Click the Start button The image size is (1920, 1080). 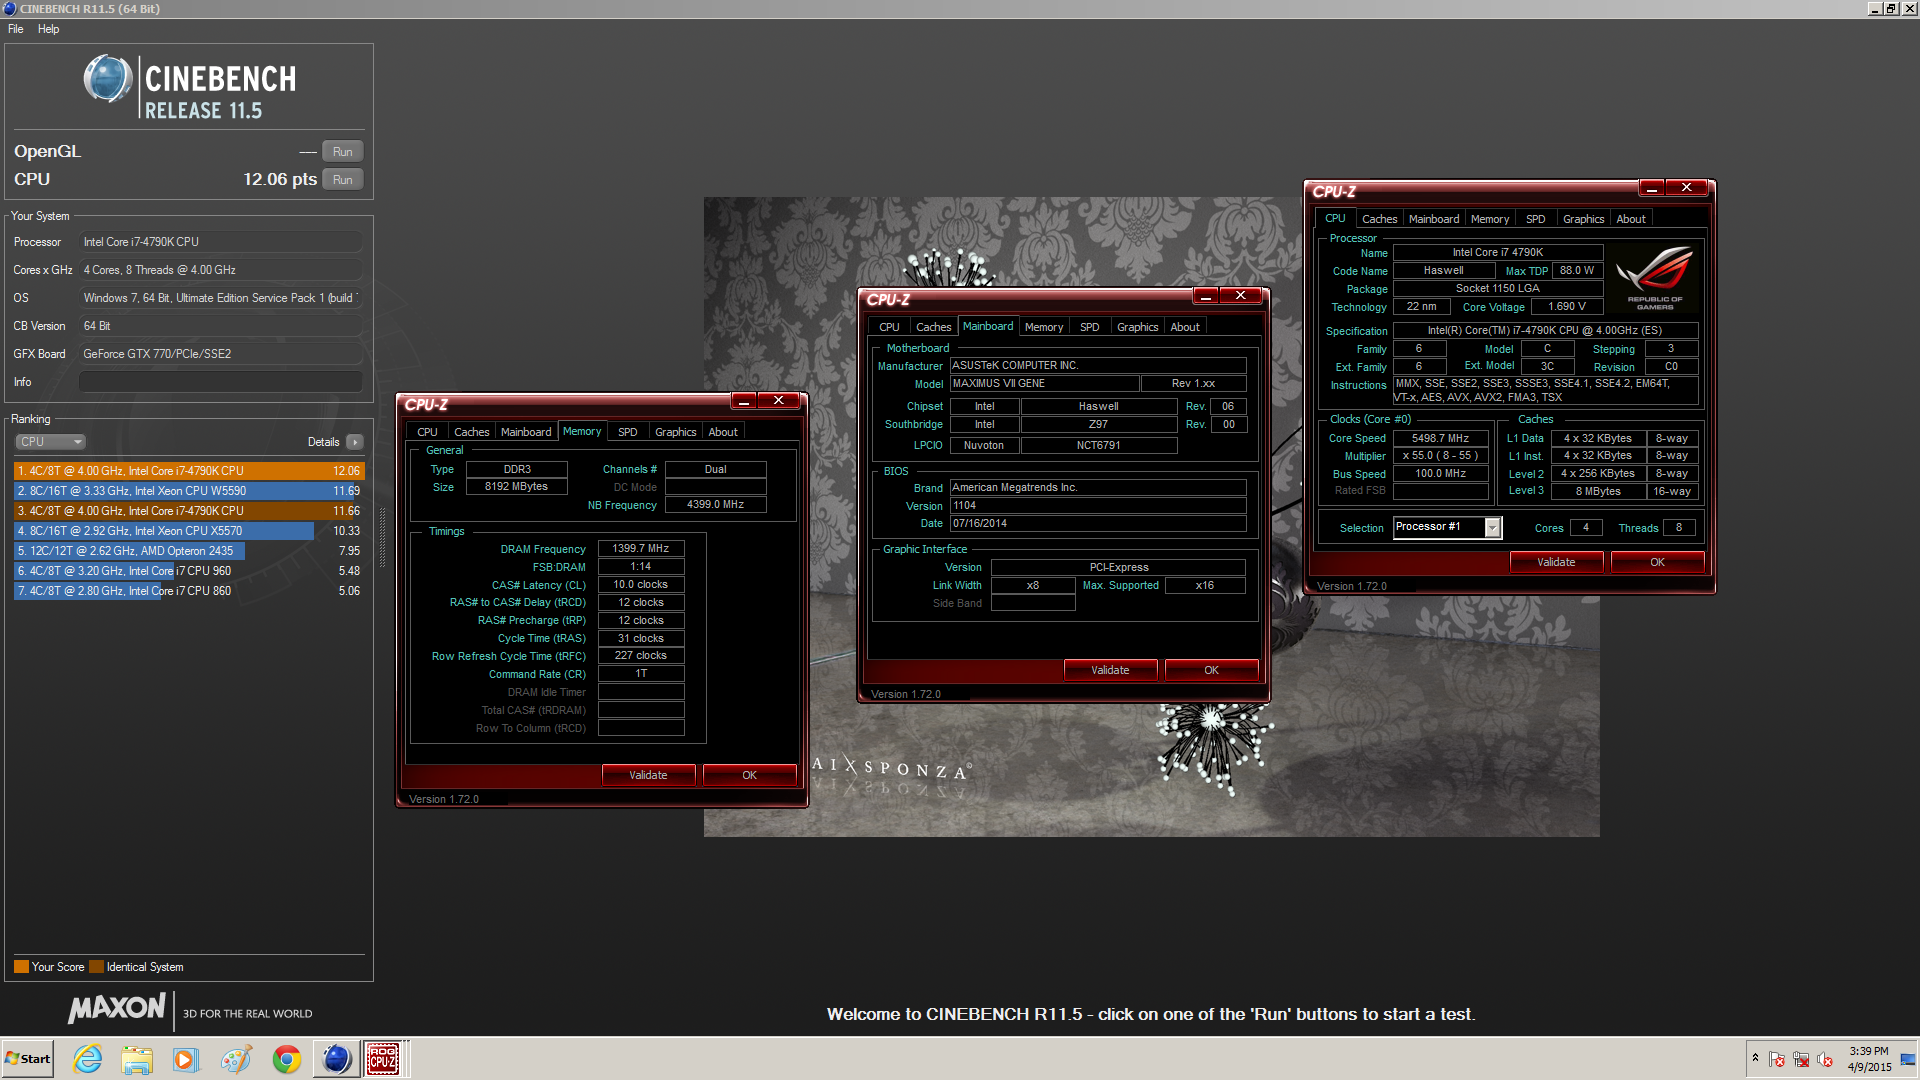click(28, 1059)
